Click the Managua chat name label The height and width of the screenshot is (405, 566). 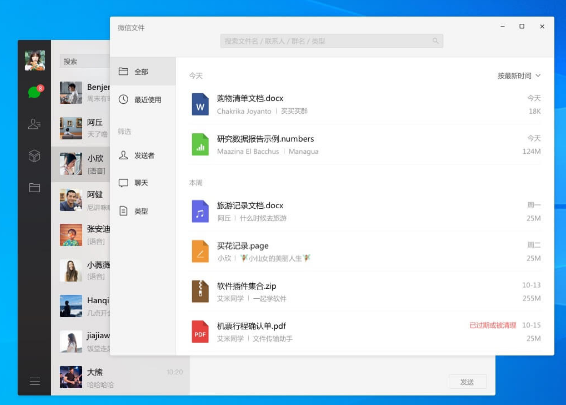[303, 152]
